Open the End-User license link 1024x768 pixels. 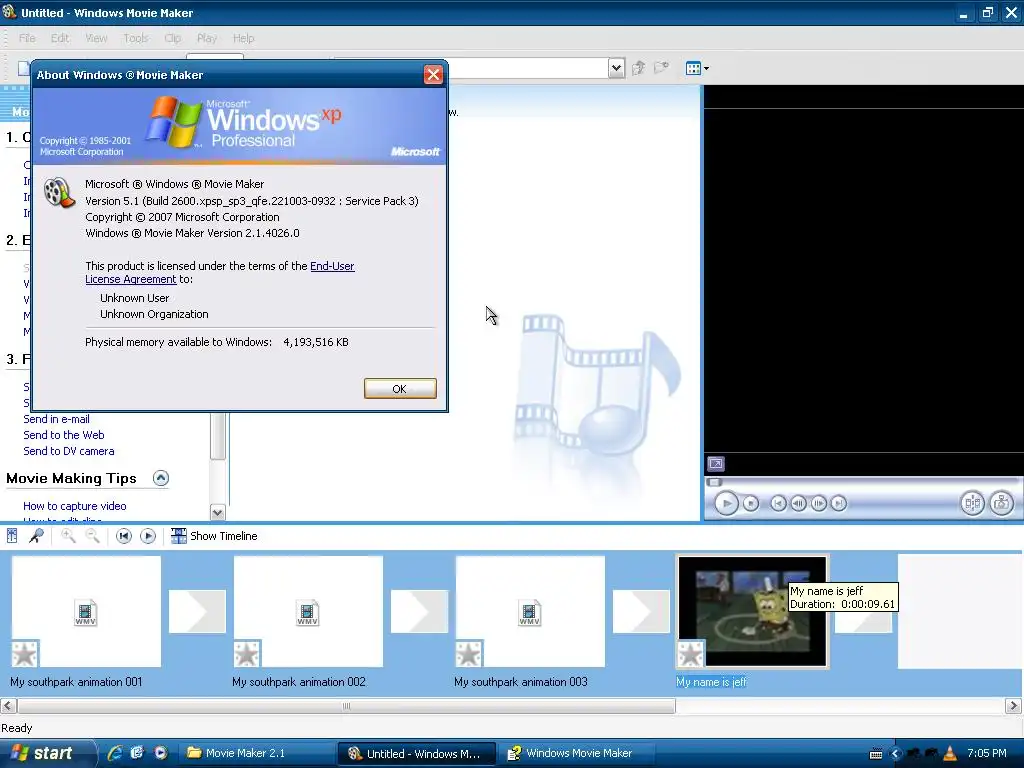click(x=332, y=266)
